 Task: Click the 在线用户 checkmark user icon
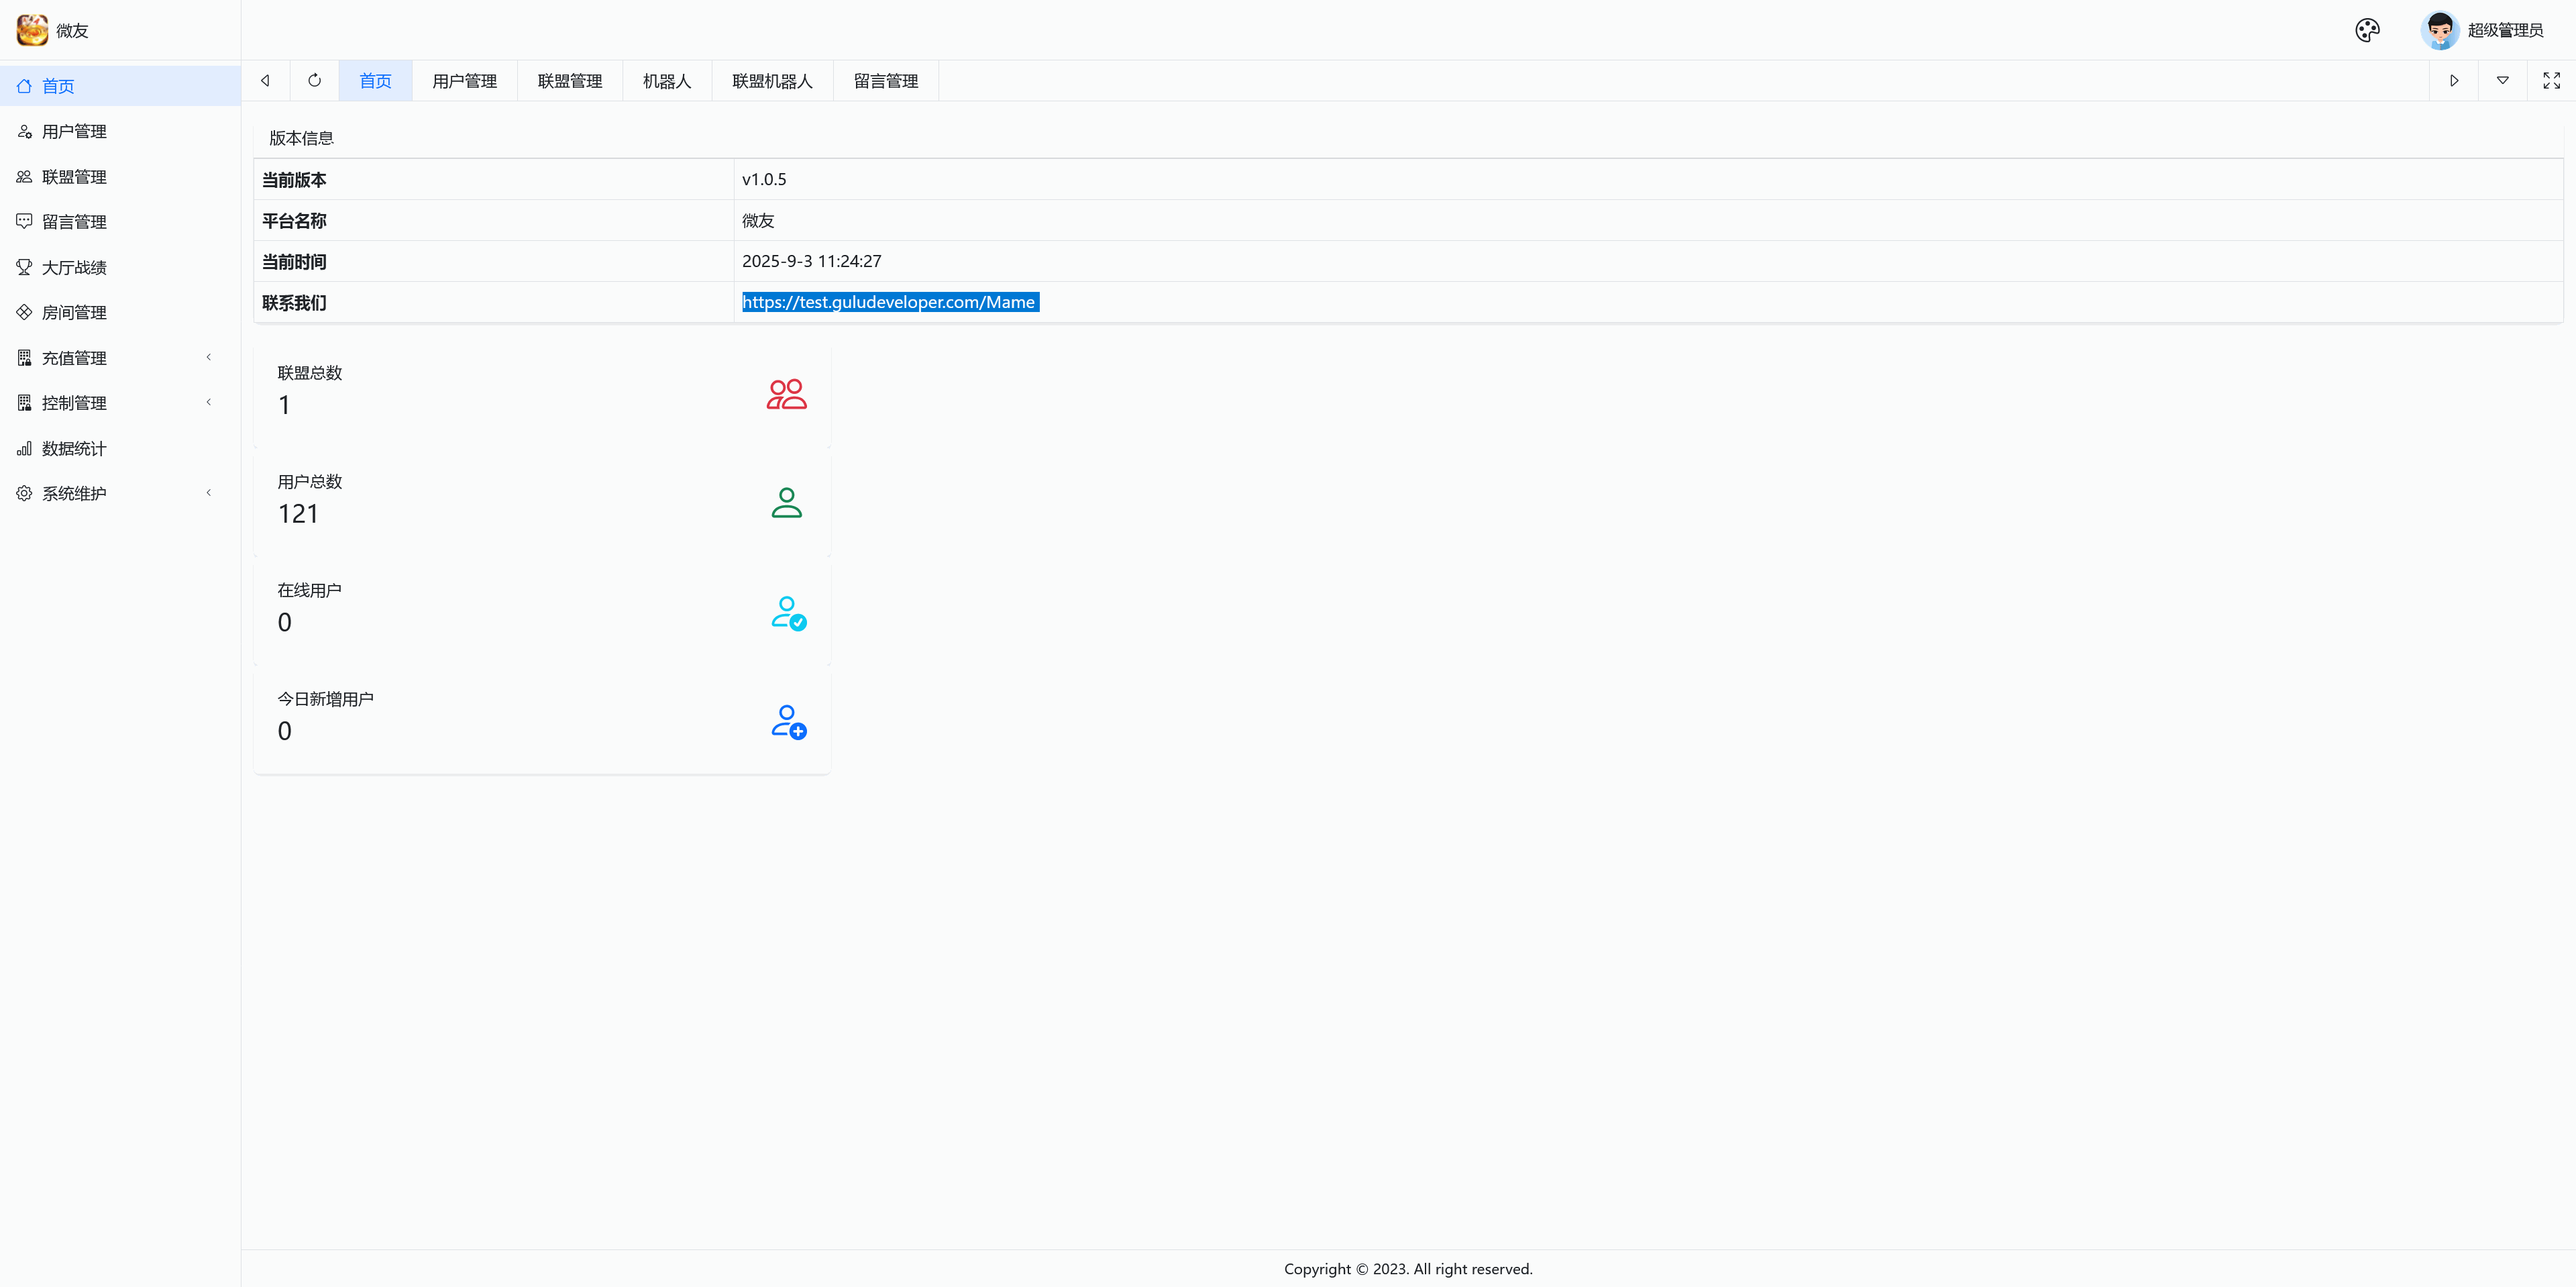788,612
